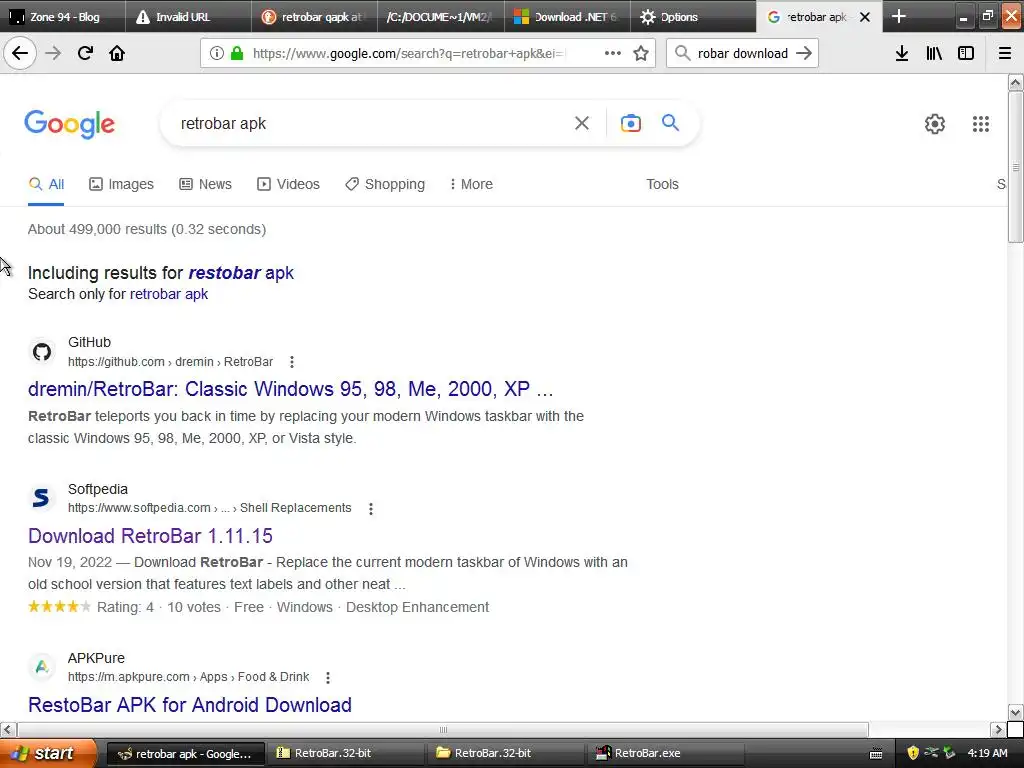Open the RetroBar.32-bit archive taskbar item
Viewport: 1024px width, 768px height.
pos(347,753)
